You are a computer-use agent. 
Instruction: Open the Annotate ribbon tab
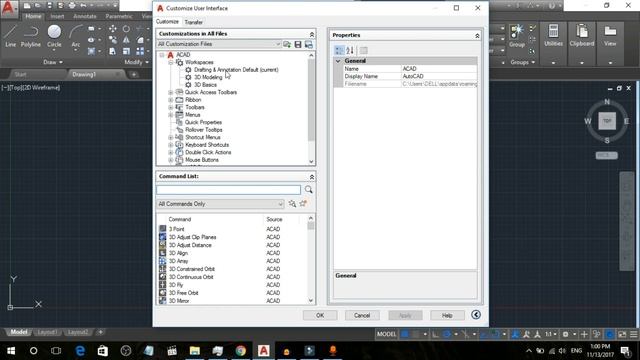[84, 16]
